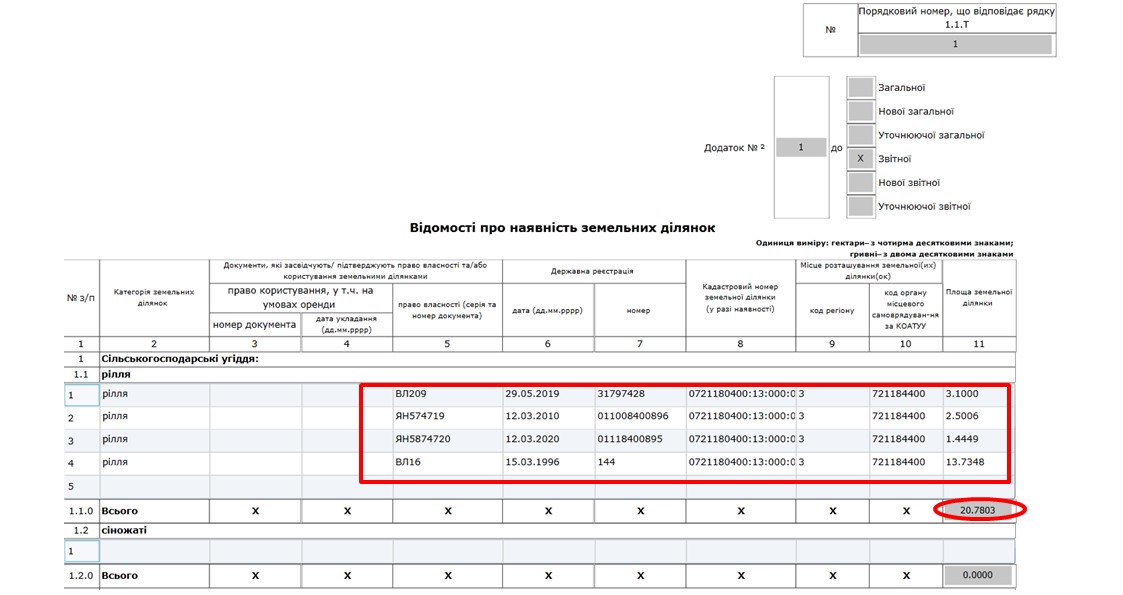Tick the Нової загальної checkbox
The height and width of the screenshot is (595, 1123).
point(860,111)
